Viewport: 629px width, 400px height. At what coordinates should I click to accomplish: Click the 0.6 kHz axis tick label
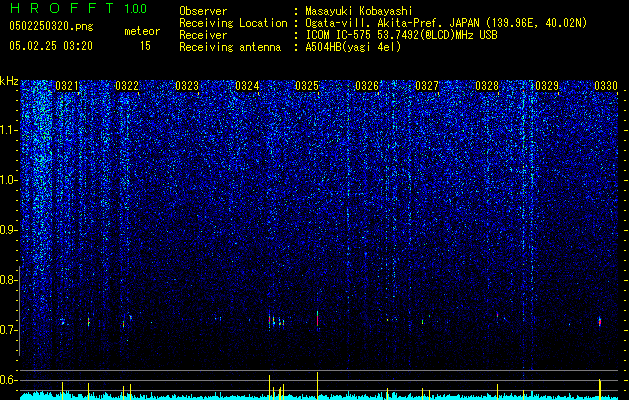(x=8, y=380)
